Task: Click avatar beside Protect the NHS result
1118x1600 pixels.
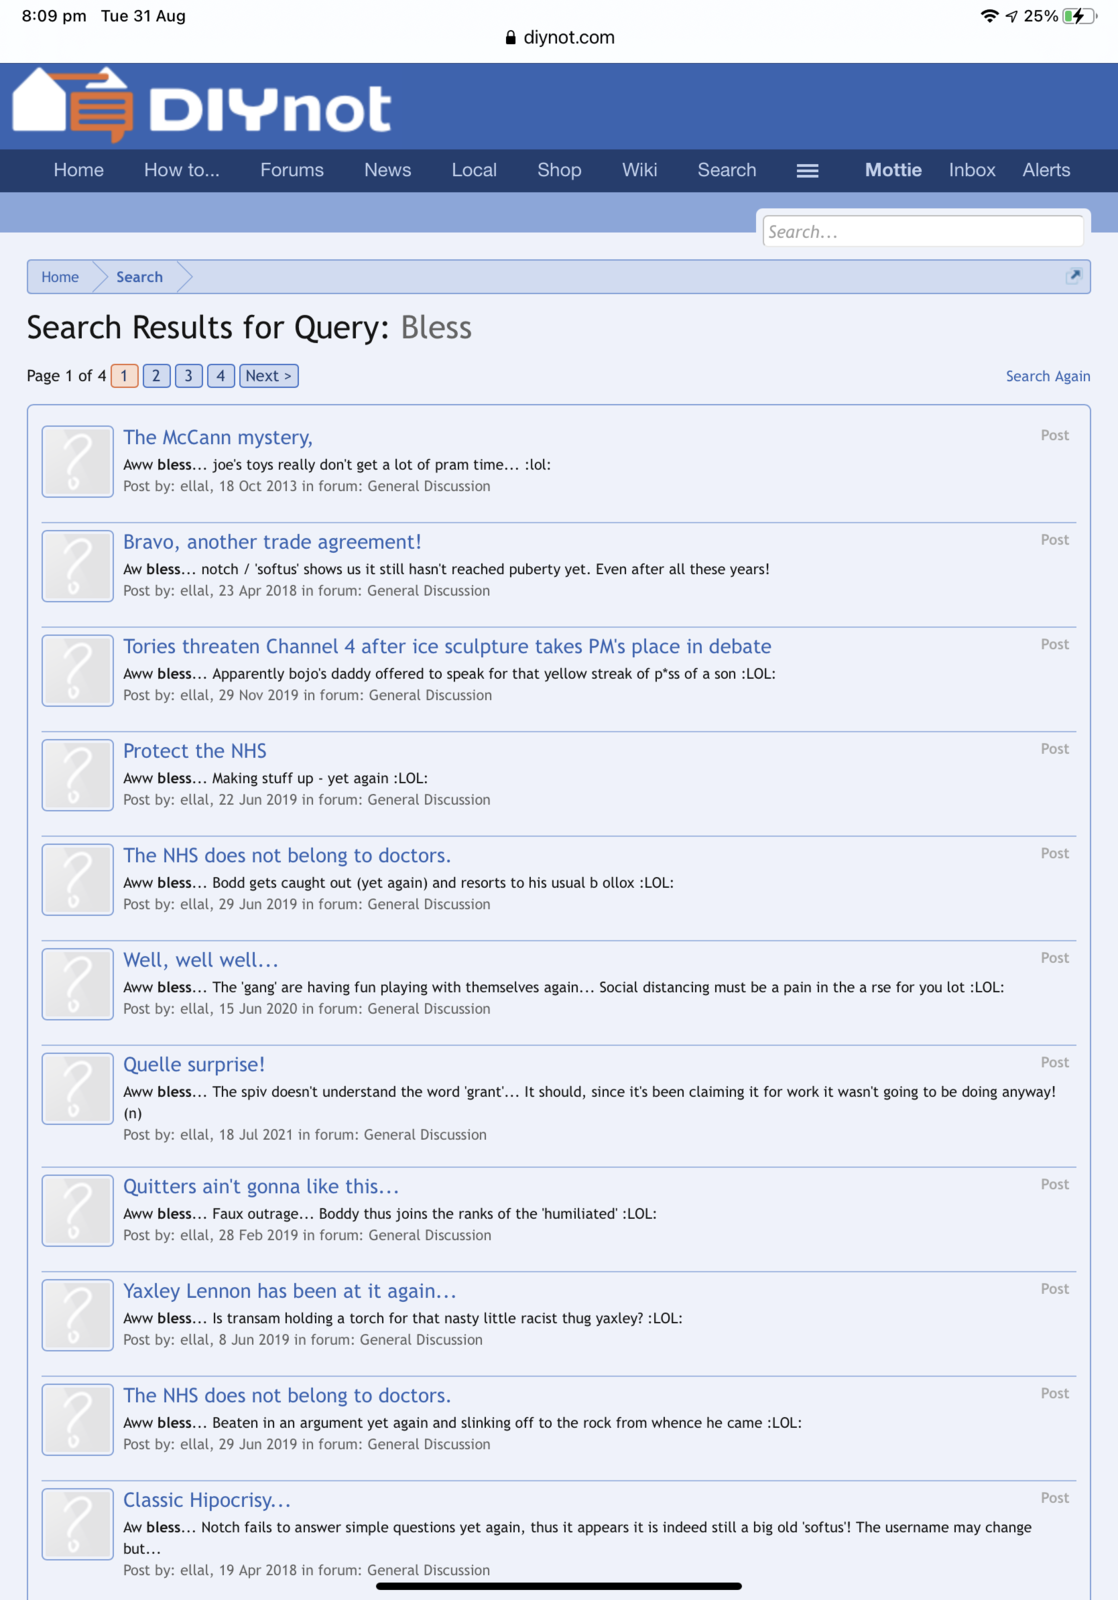Action: coord(77,775)
